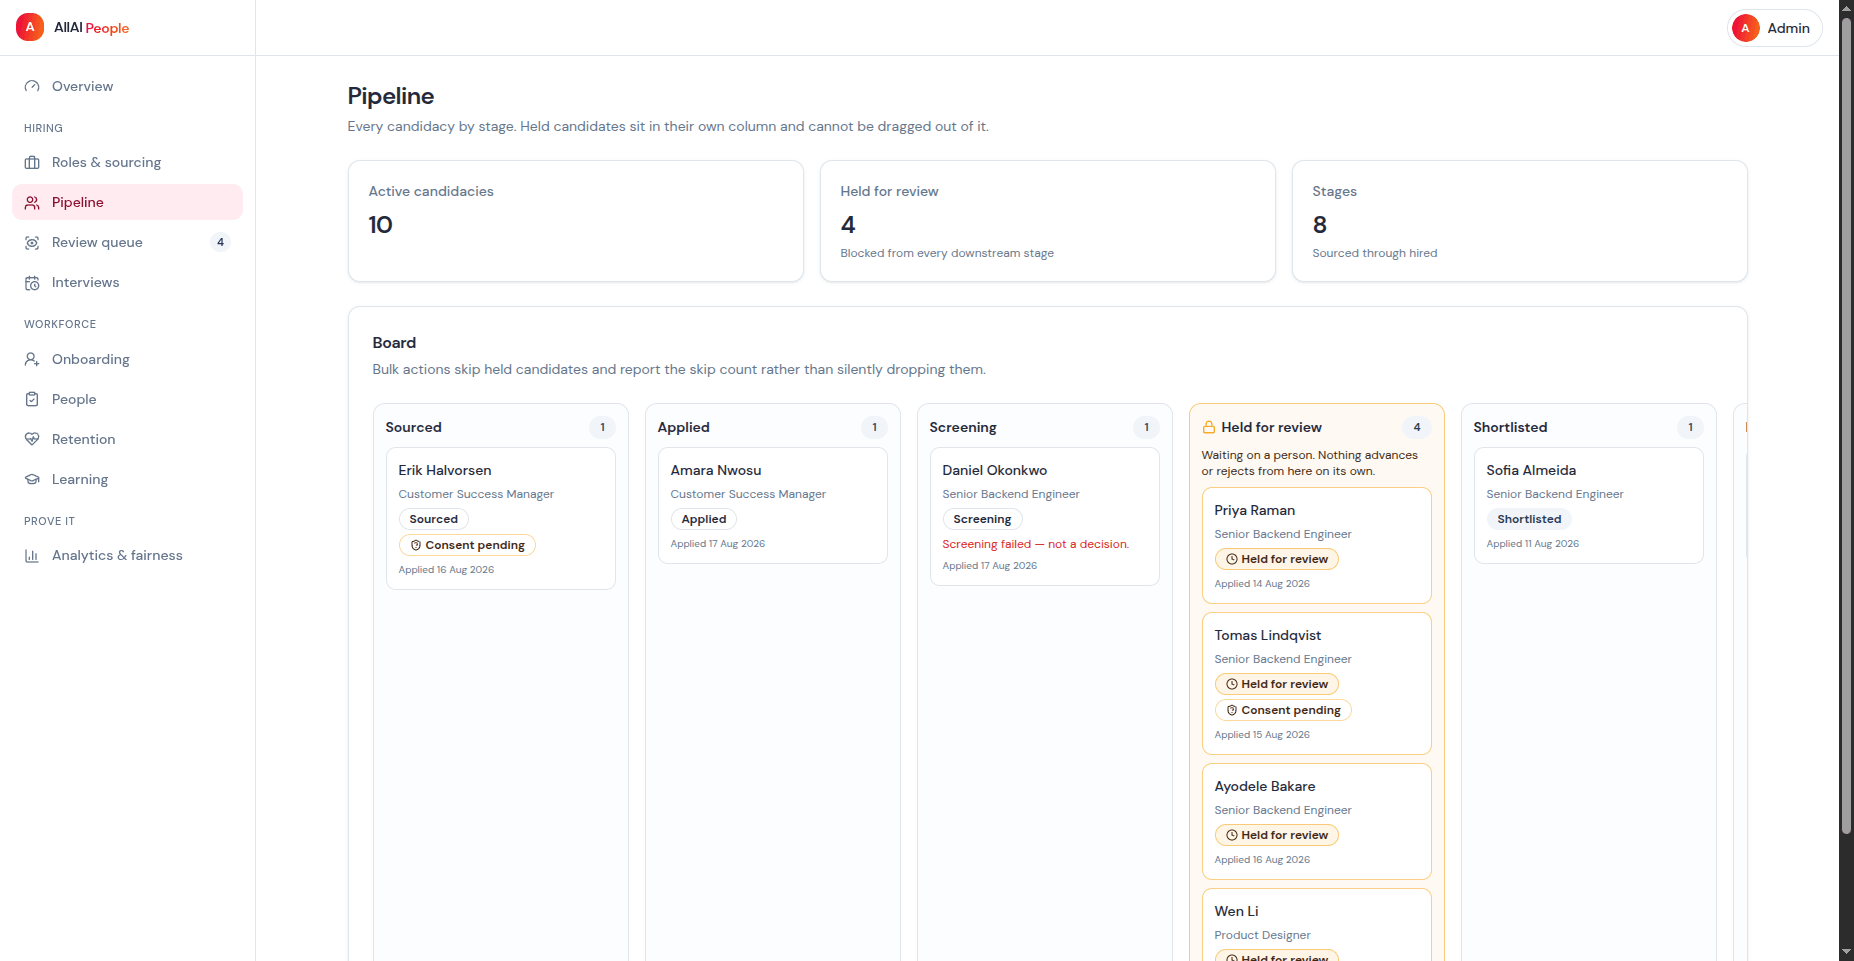The image size is (1854, 961).
Task: Click Tomas Lindqvist's Consent pending badge
Action: 1283,710
